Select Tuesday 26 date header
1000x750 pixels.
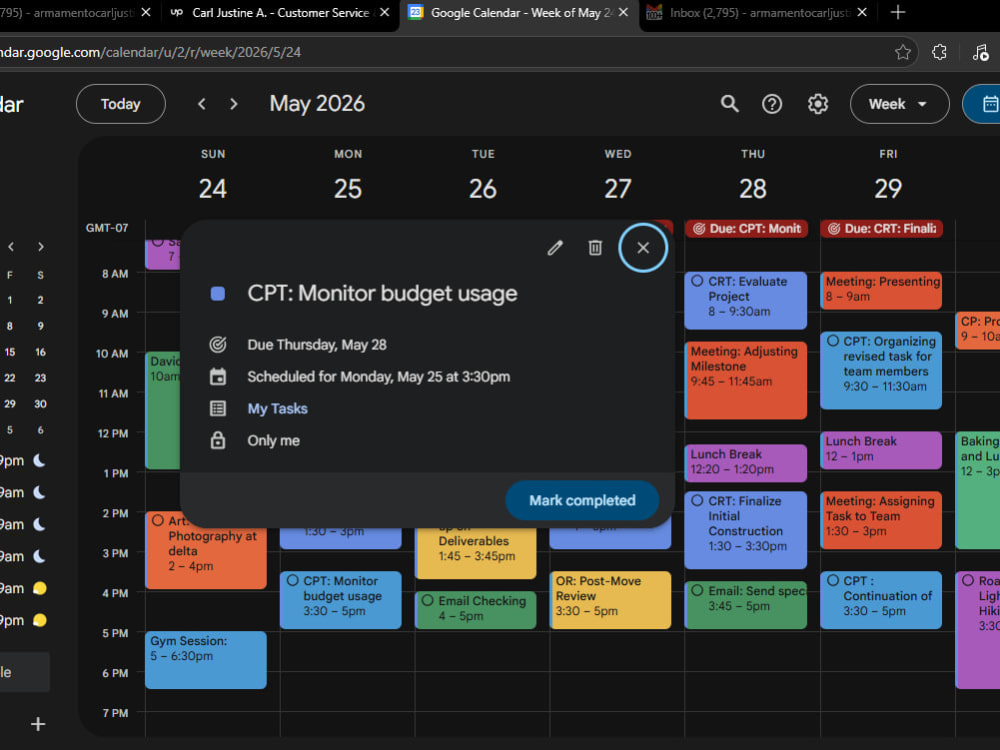(x=483, y=188)
